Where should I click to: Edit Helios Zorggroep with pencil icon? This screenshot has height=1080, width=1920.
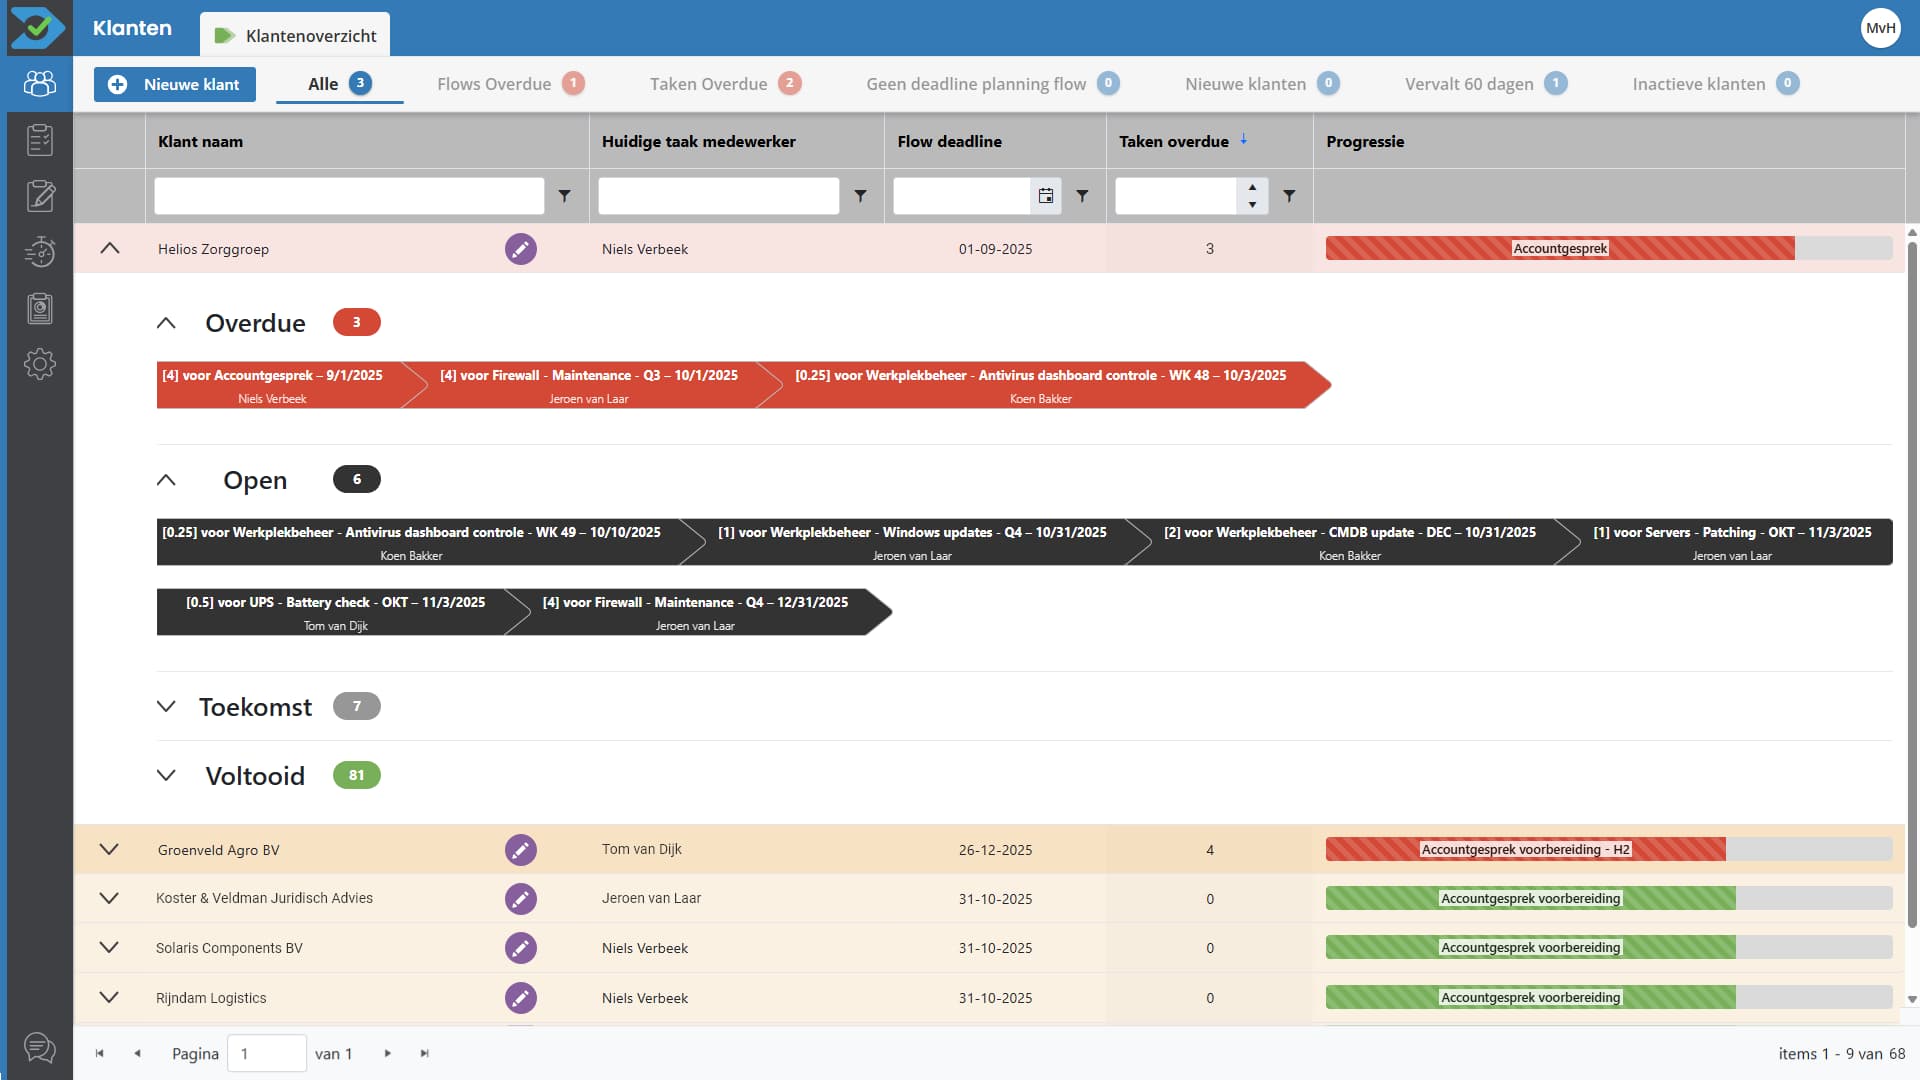520,249
